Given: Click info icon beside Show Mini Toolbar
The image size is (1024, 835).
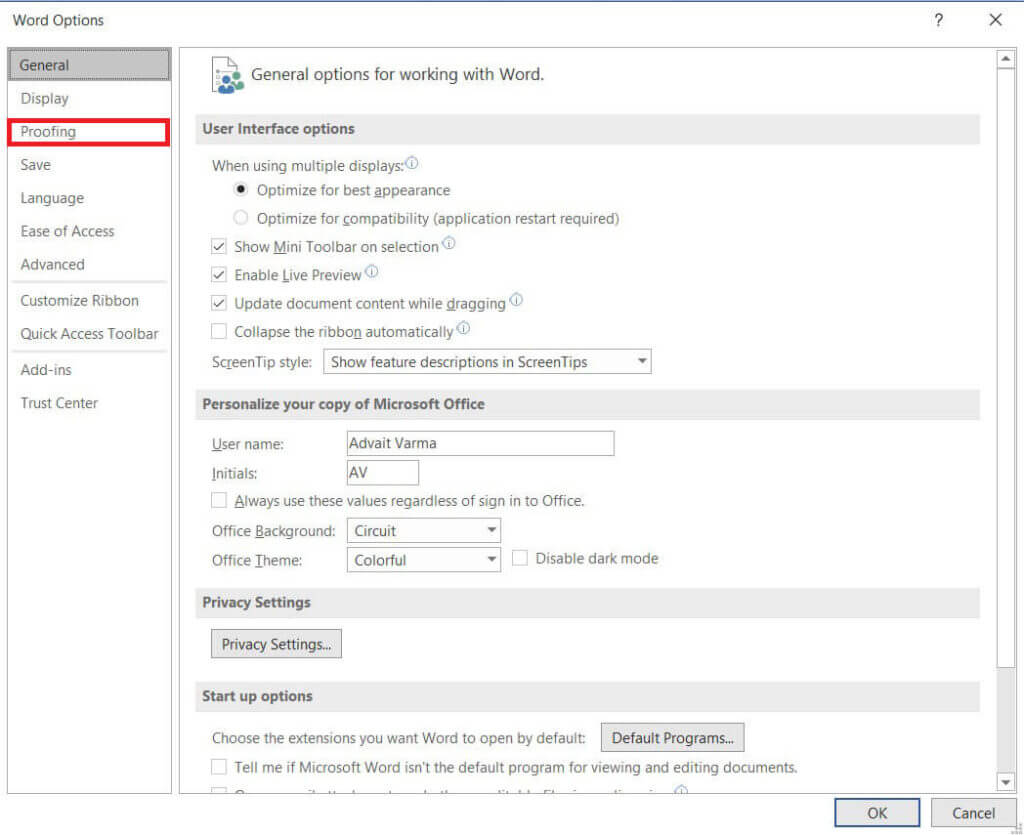Looking at the screenshot, I should pos(449,244).
